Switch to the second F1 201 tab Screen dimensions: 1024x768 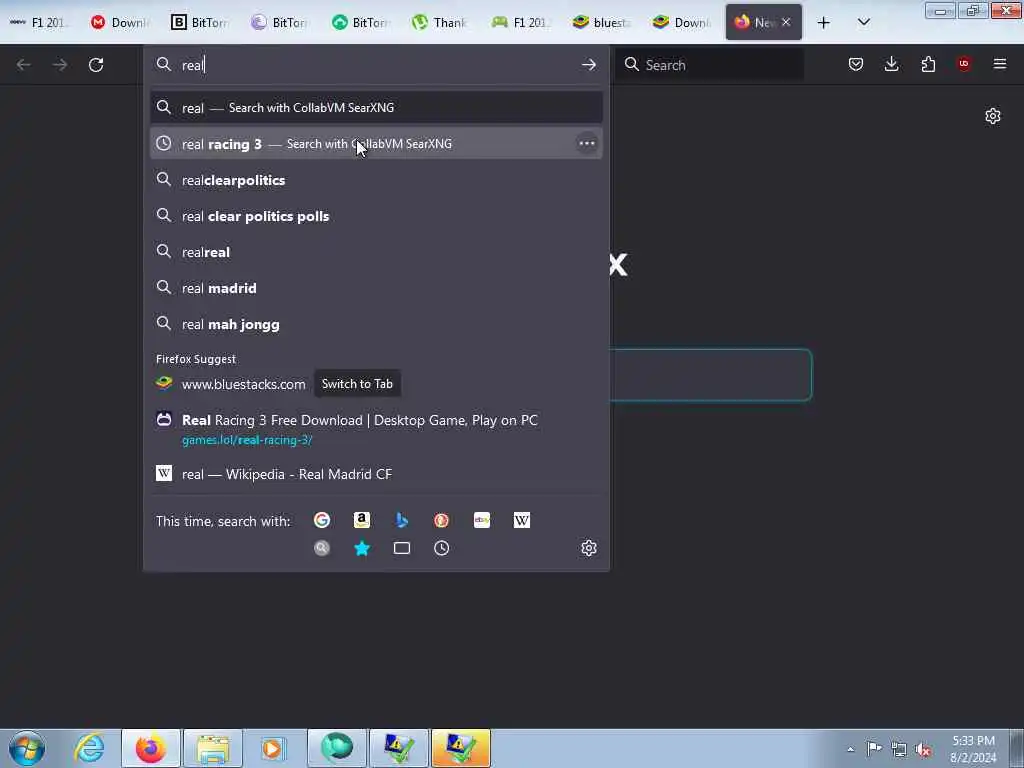click(x=521, y=22)
